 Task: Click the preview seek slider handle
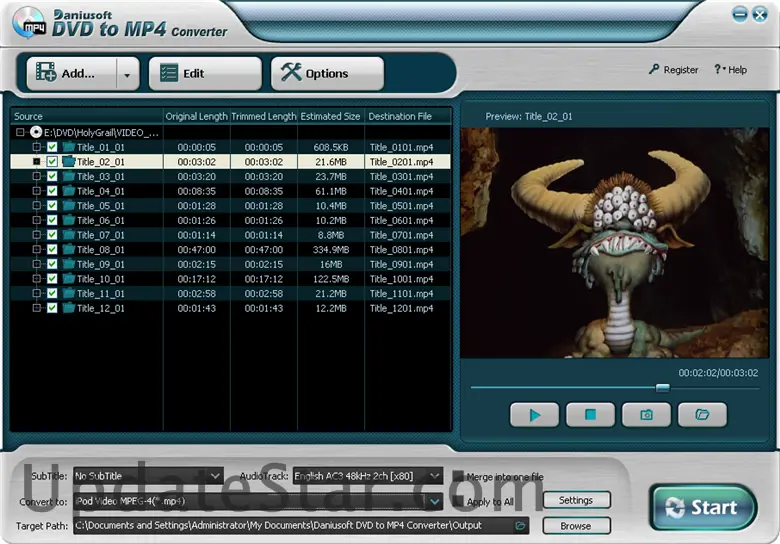coord(663,388)
